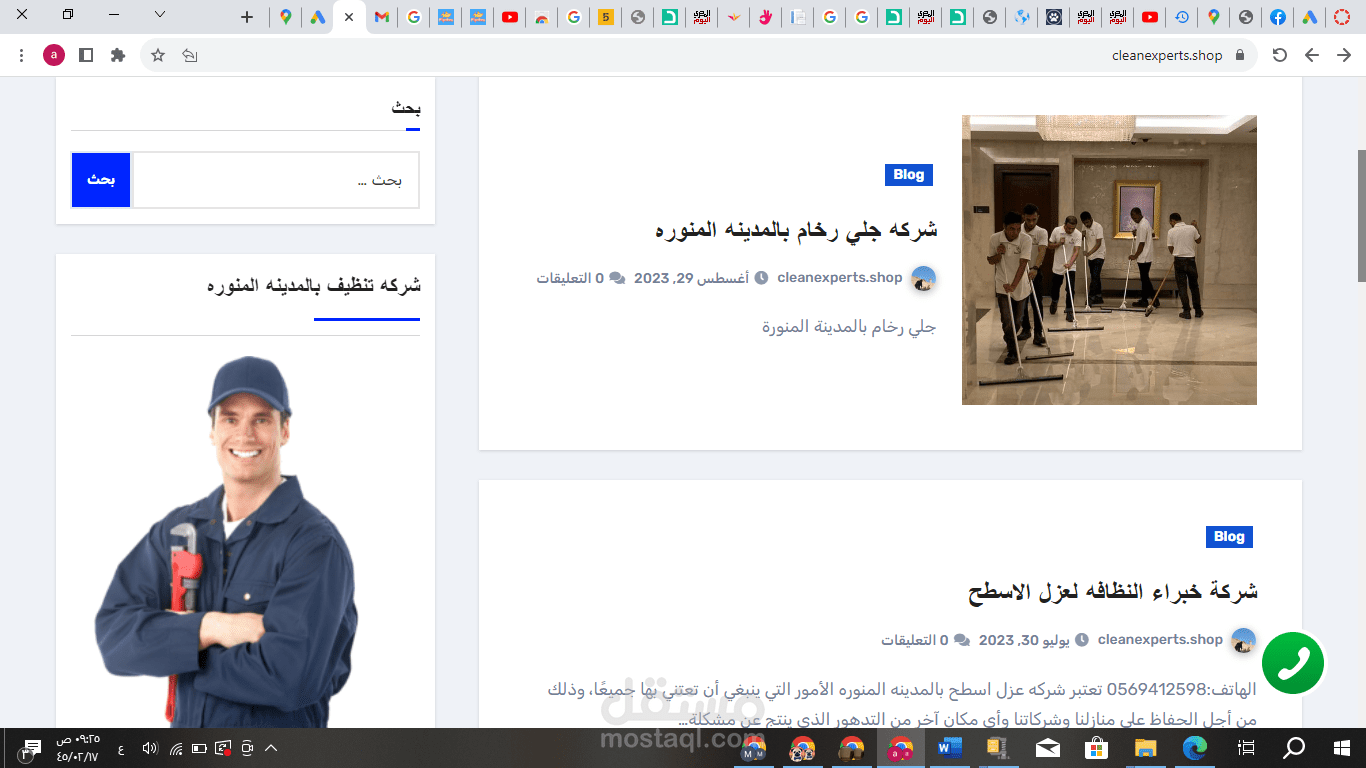This screenshot has width=1366, height=768.
Task: Open File Explorer from the taskbar
Action: pyautogui.click(x=1145, y=748)
